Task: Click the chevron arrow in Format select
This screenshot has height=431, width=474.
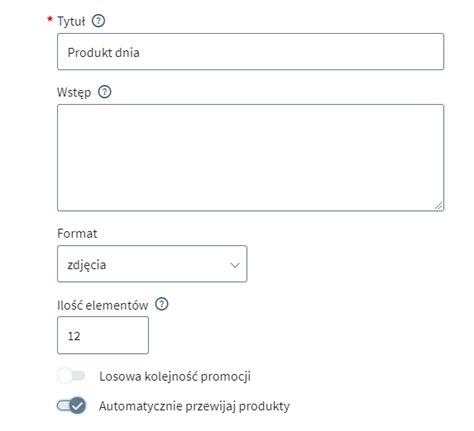Action: (x=235, y=265)
